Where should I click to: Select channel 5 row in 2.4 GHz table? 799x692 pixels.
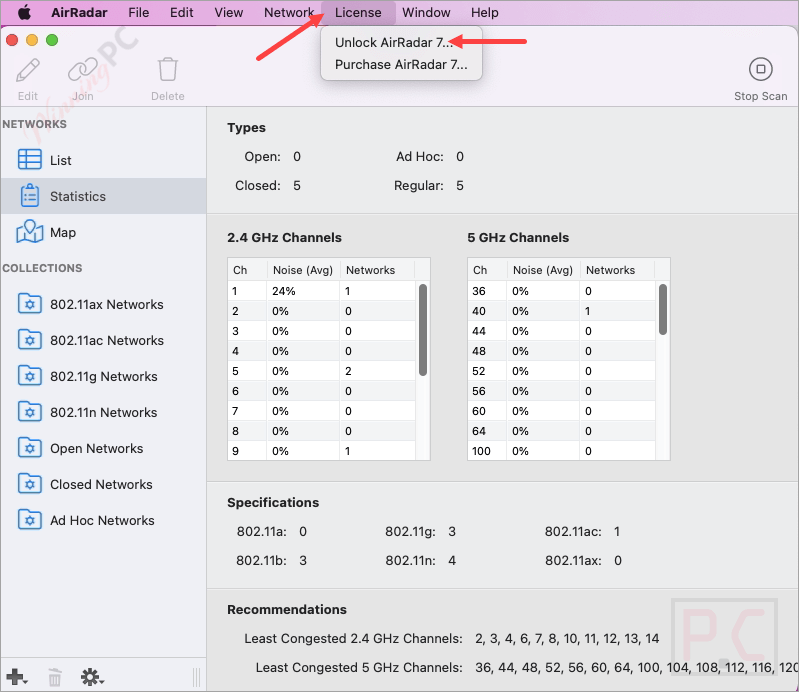pos(322,371)
